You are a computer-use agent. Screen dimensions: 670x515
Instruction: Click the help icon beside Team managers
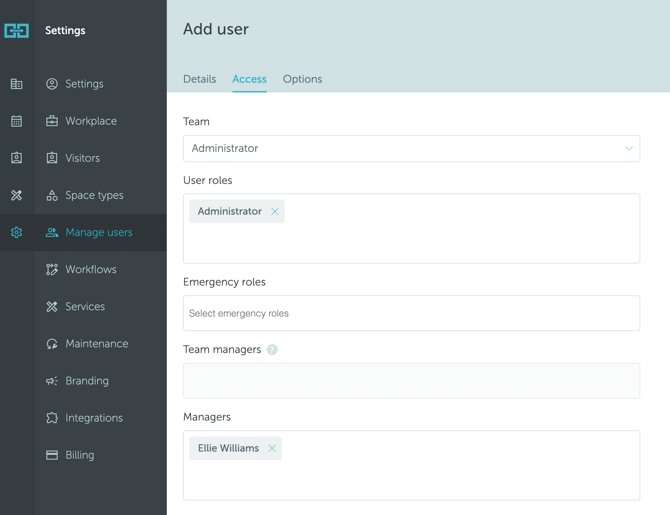pyautogui.click(x=272, y=350)
